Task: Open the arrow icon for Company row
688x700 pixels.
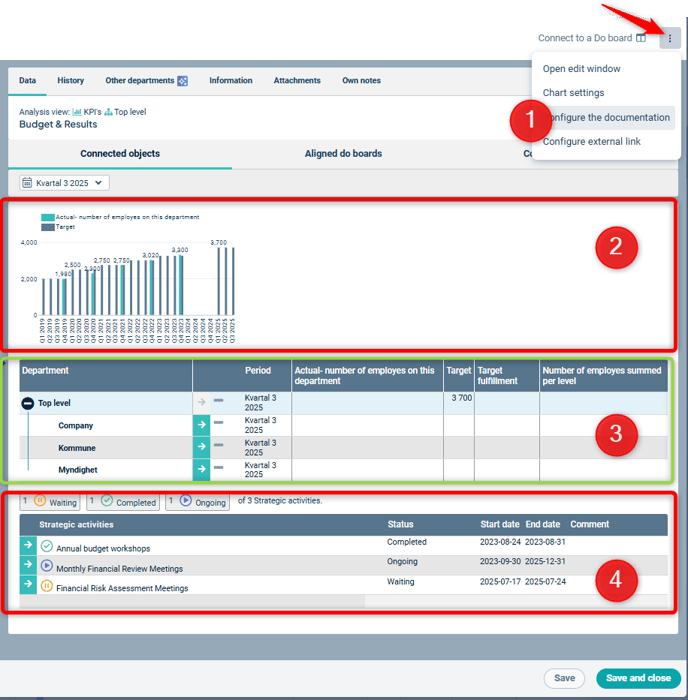Action: [x=201, y=426]
